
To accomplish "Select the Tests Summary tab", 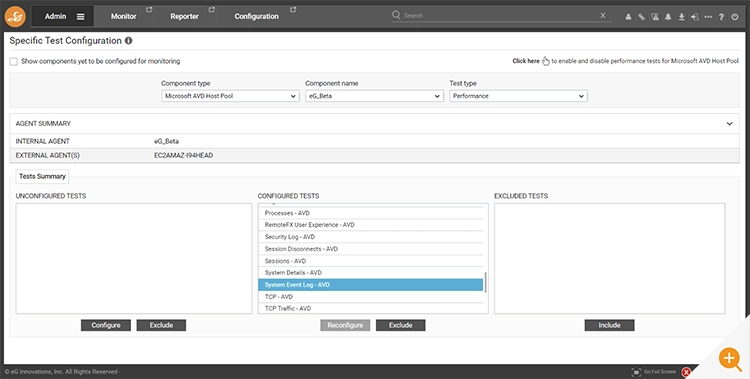I will [x=42, y=176].
